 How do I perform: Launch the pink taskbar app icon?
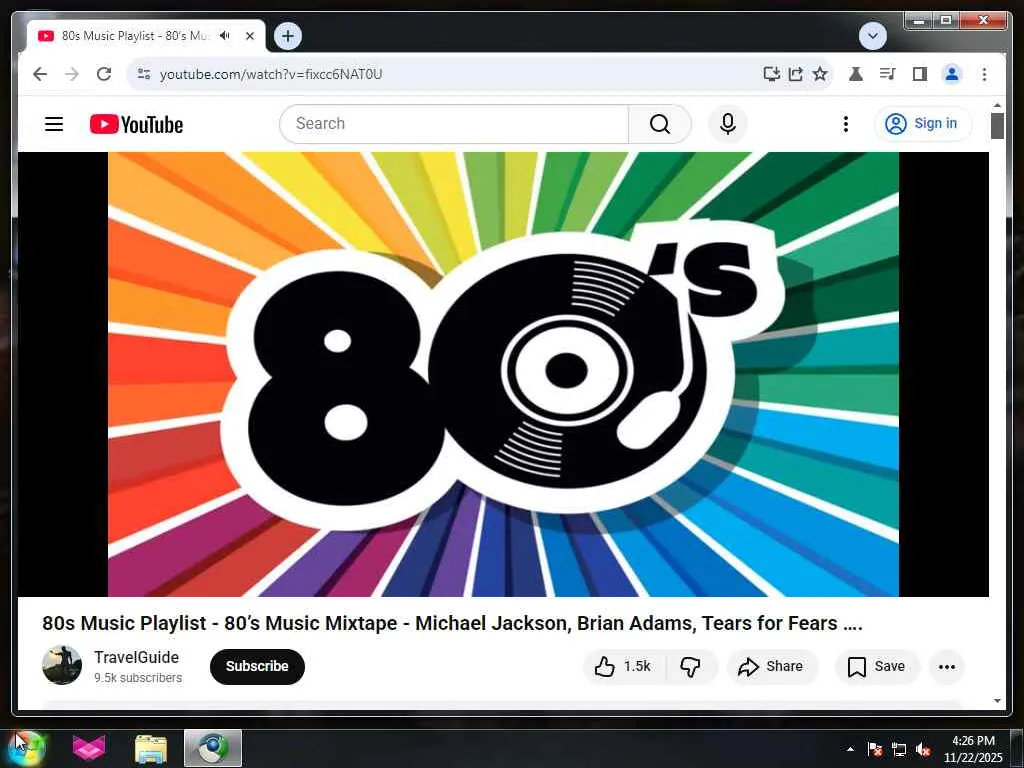tap(89, 748)
